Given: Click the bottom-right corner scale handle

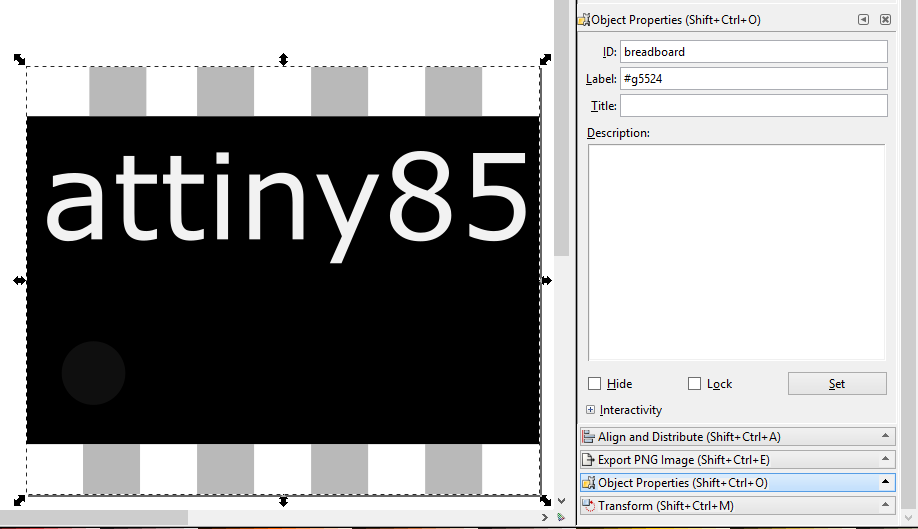Looking at the screenshot, I should click(546, 500).
